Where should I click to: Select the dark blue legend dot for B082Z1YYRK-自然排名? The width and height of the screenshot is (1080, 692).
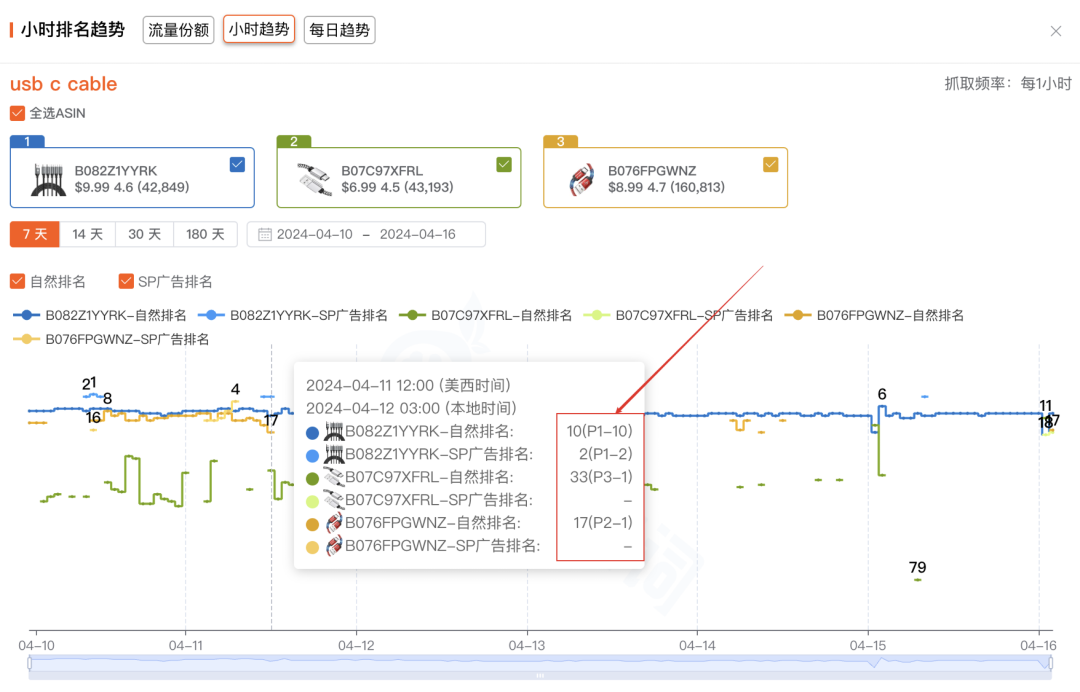click(x=27, y=314)
